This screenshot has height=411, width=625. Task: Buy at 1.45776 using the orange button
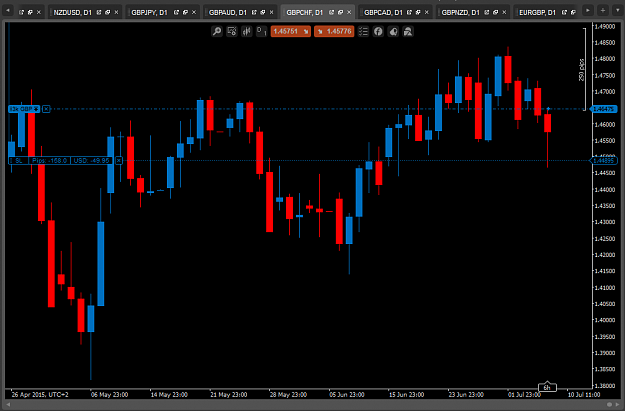(x=334, y=31)
